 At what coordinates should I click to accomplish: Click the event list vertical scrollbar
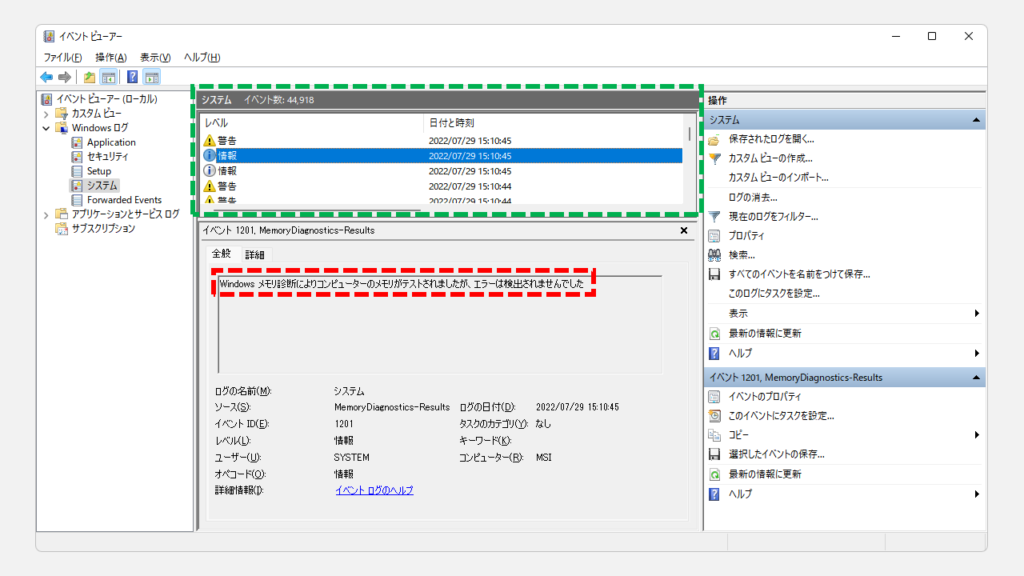click(689, 160)
